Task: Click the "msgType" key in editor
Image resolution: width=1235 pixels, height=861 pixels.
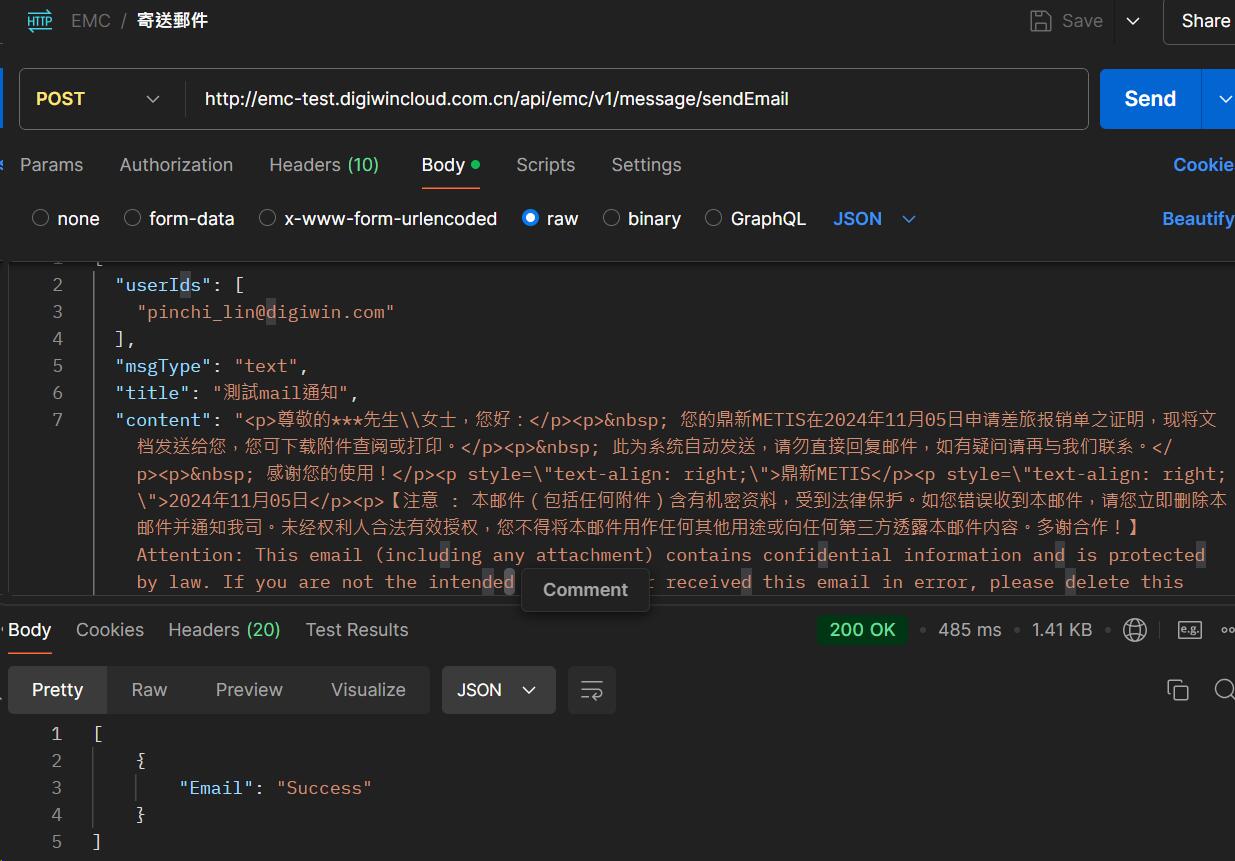Action: tap(164, 366)
